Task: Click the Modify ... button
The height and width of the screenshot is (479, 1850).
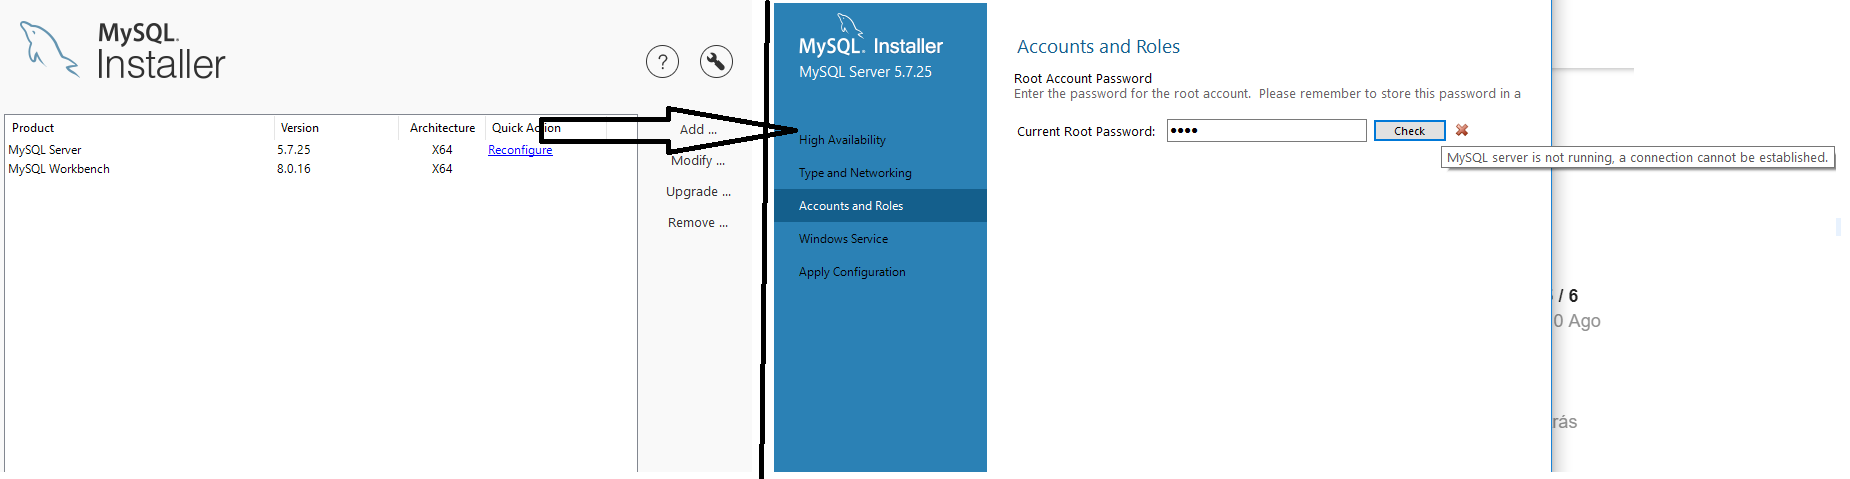Action: click(x=698, y=160)
